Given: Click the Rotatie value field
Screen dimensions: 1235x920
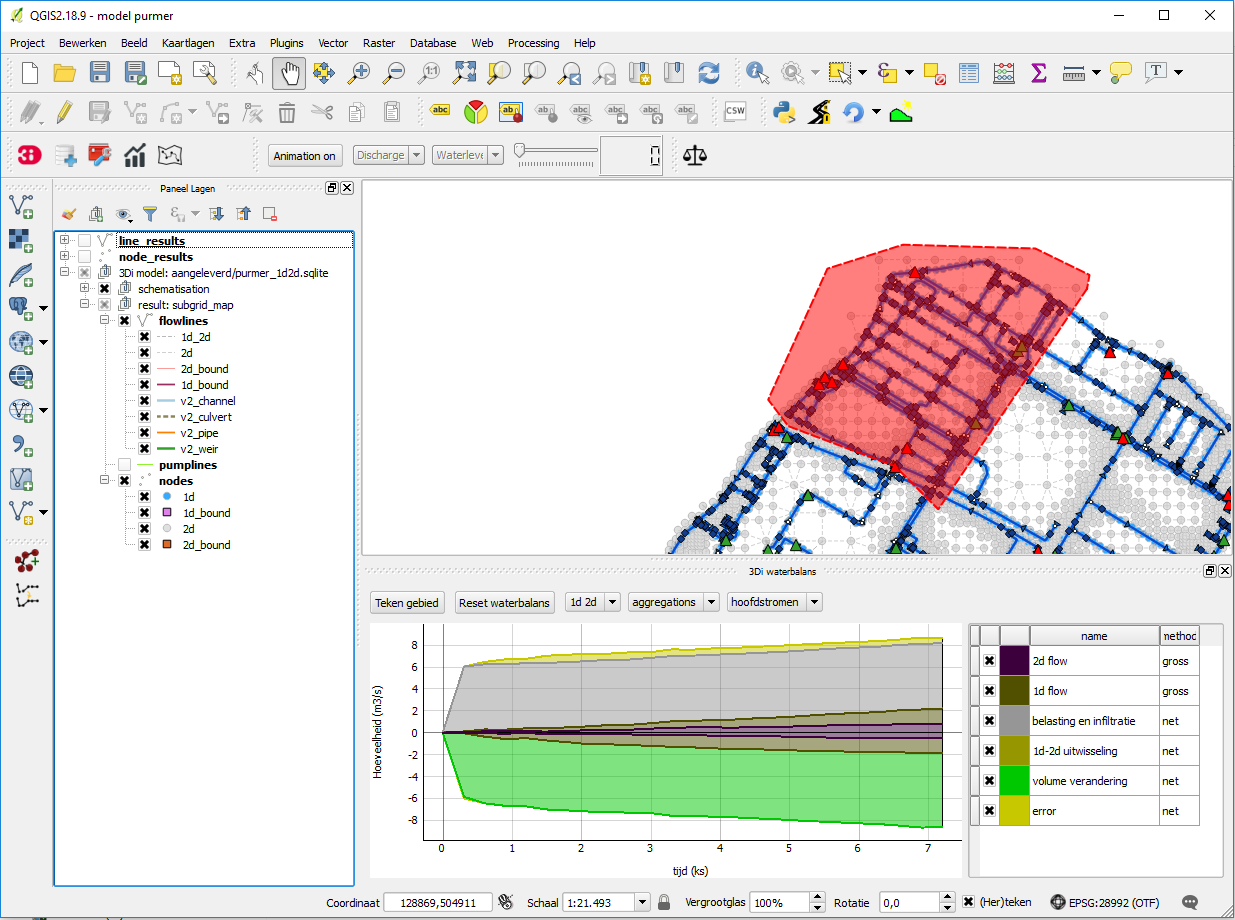Looking at the screenshot, I should pos(907,902).
